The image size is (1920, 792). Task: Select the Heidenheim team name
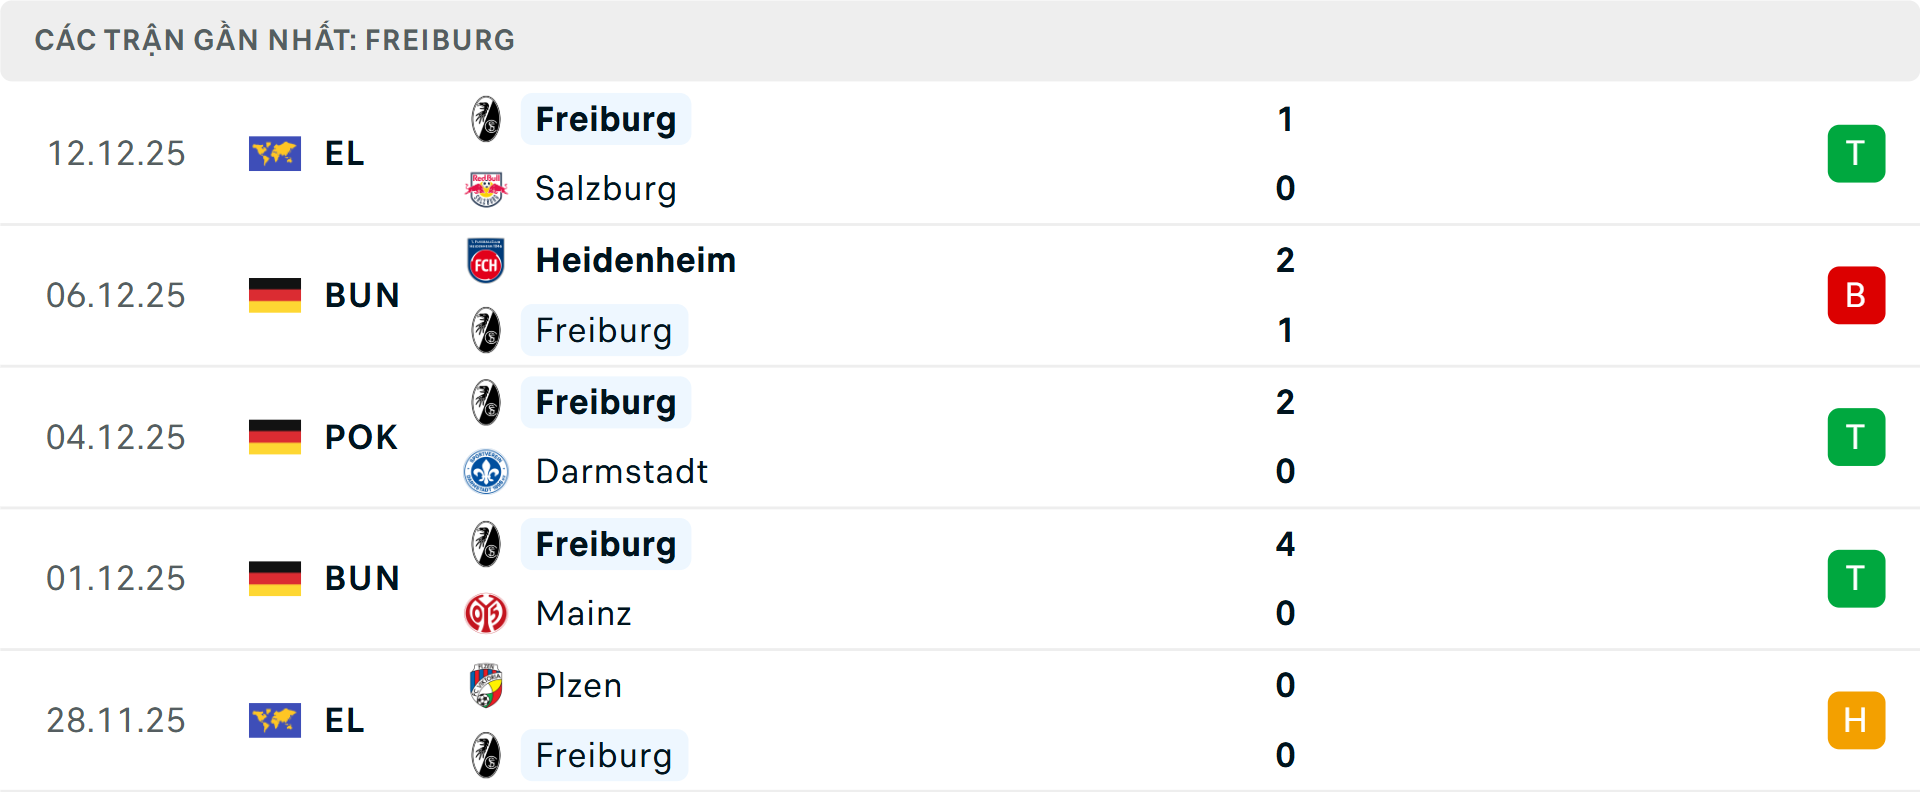click(x=635, y=260)
